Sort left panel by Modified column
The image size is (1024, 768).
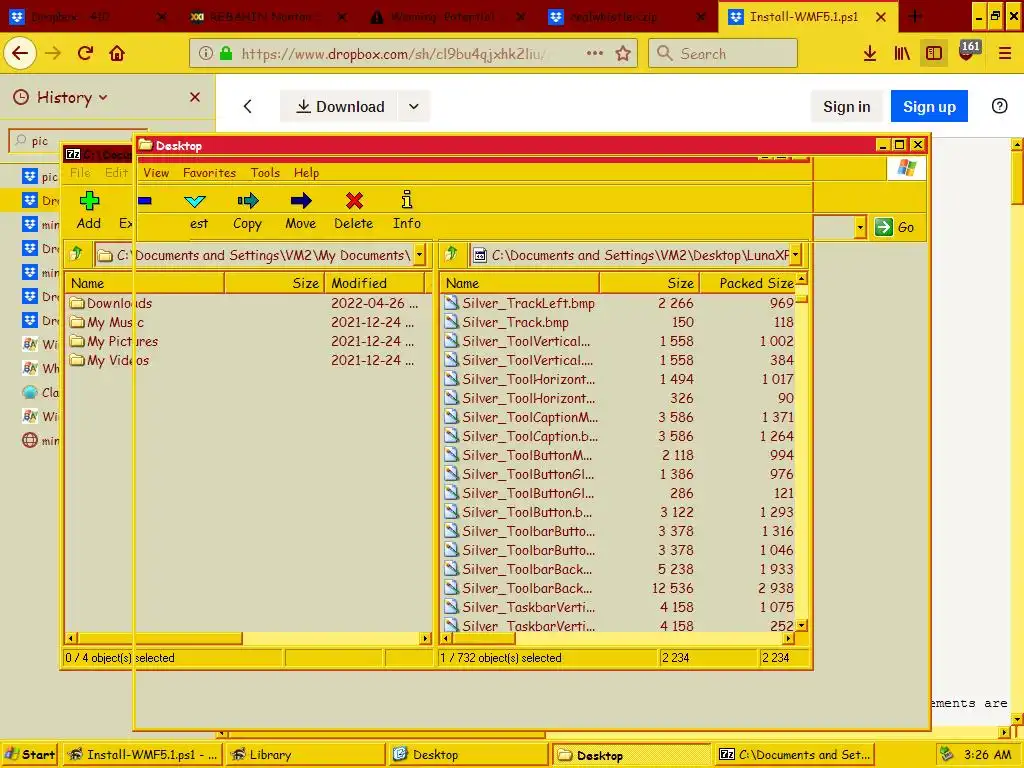pos(374,283)
